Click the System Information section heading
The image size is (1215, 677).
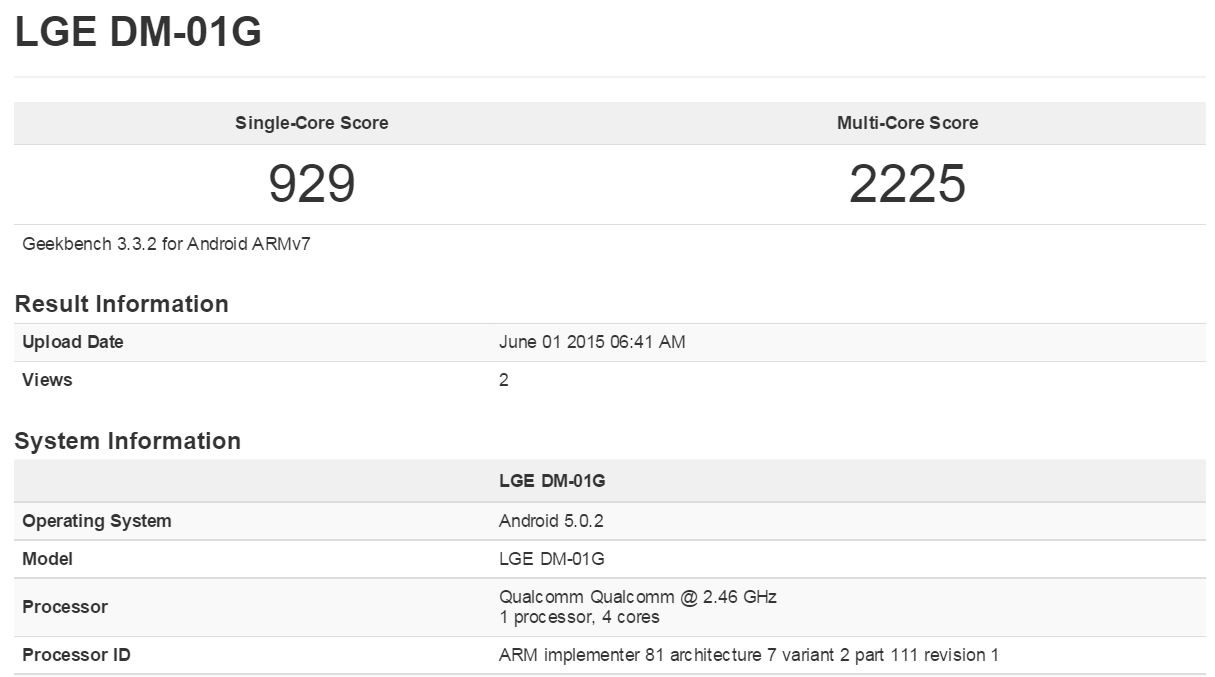127,441
